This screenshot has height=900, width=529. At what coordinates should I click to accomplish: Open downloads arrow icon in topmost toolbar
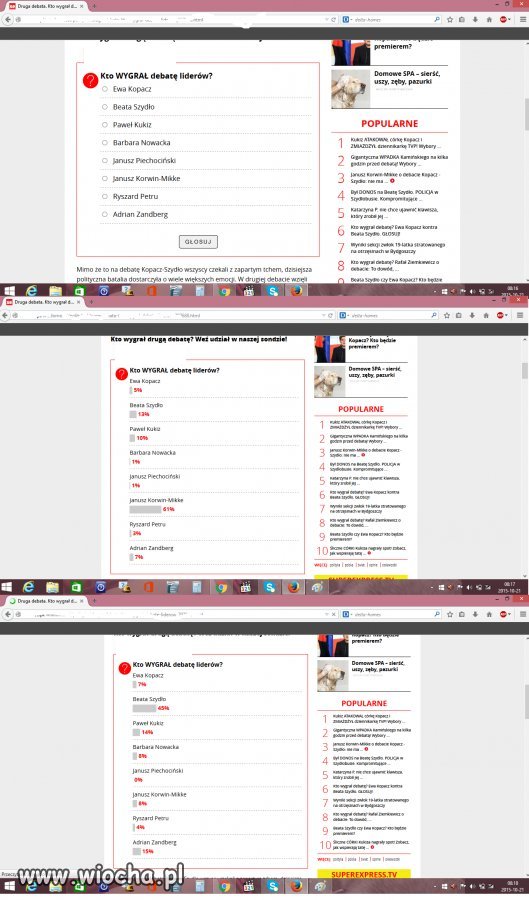[476, 20]
